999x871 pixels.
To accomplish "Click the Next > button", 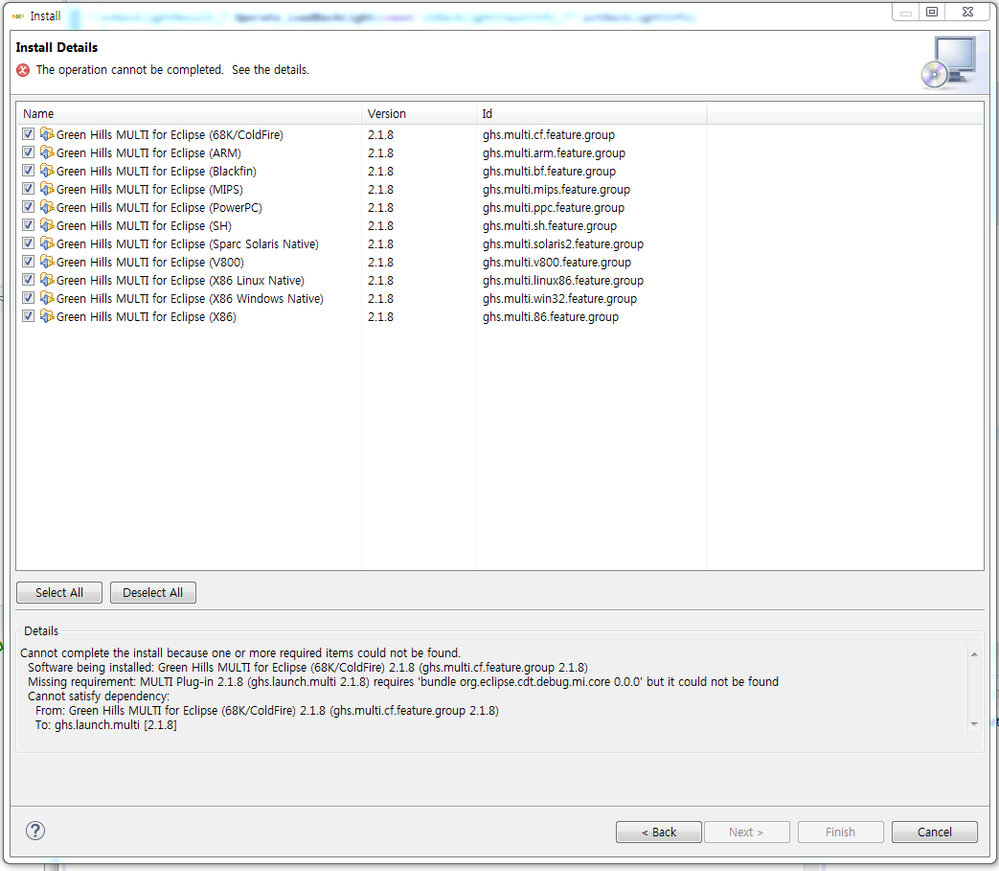I will pyautogui.click(x=747, y=832).
